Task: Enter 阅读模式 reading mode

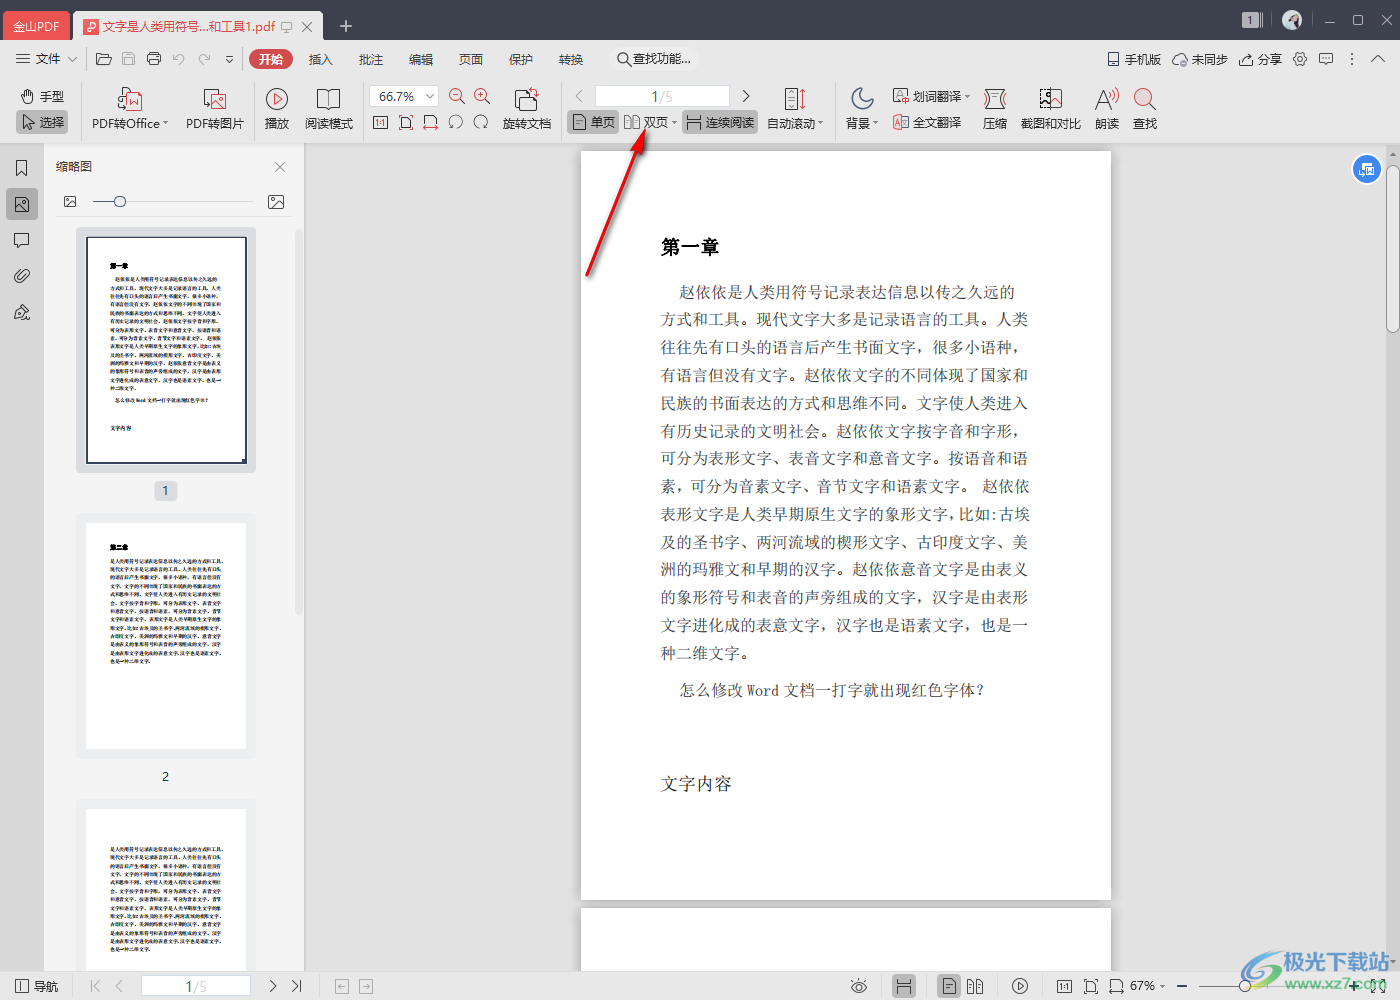Action: point(329,109)
